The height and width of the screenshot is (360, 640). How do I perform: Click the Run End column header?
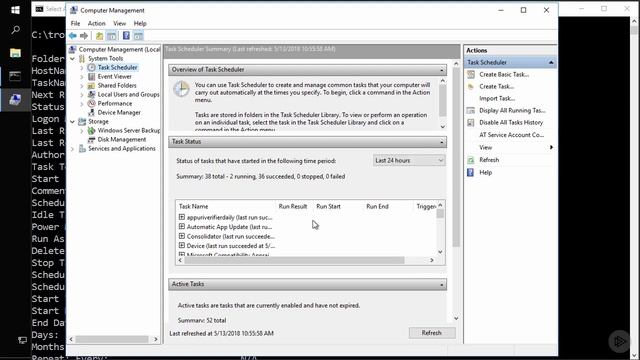(x=377, y=207)
